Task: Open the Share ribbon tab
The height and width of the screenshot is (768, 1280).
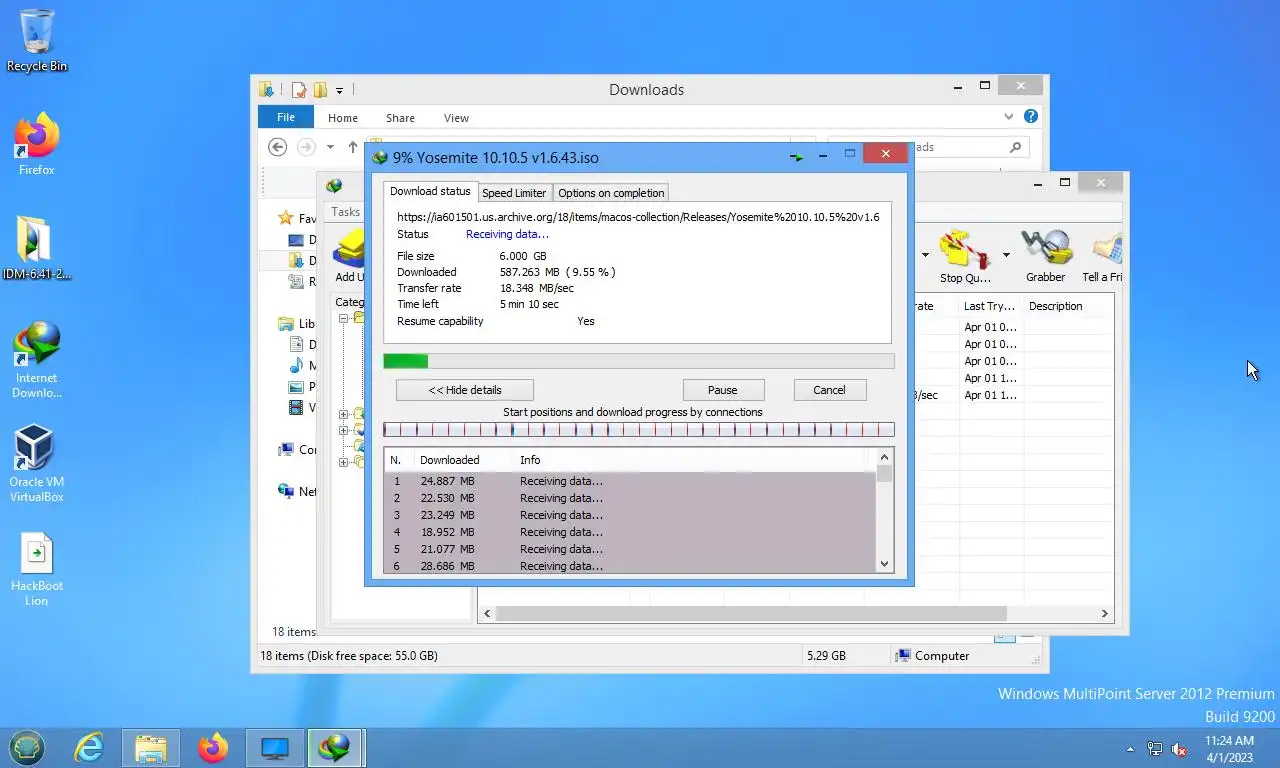Action: tap(400, 118)
